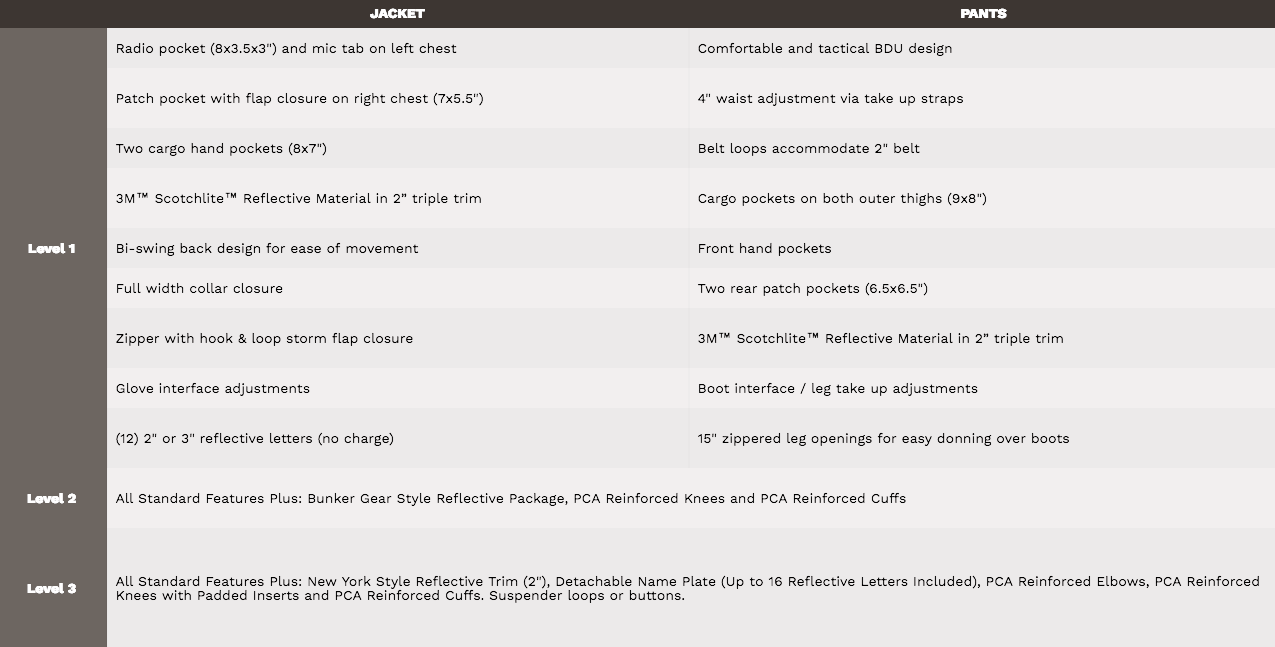Select the two rear patch pockets cell
This screenshot has width=1275, height=647.
coord(812,288)
